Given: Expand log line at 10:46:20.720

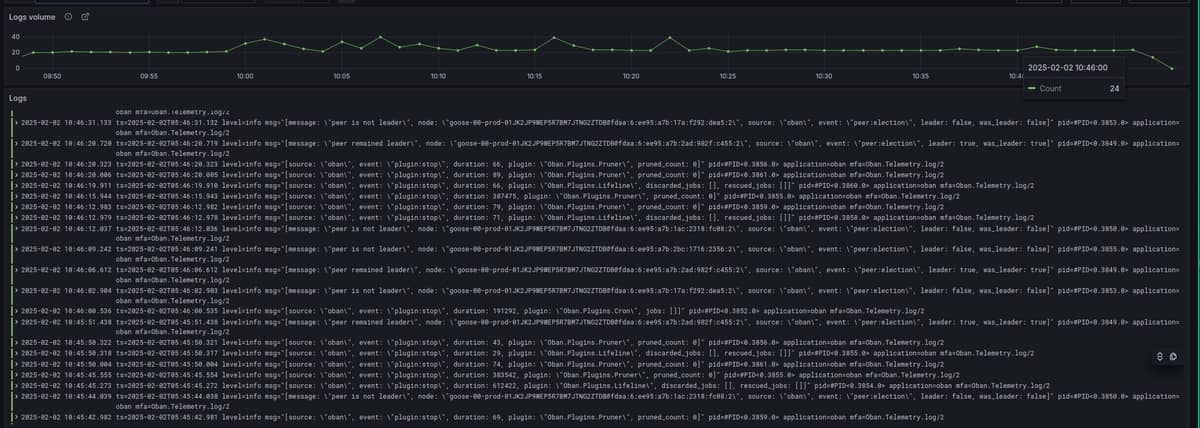Looking at the screenshot, I should pyautogui.click(x=15, y=144).
